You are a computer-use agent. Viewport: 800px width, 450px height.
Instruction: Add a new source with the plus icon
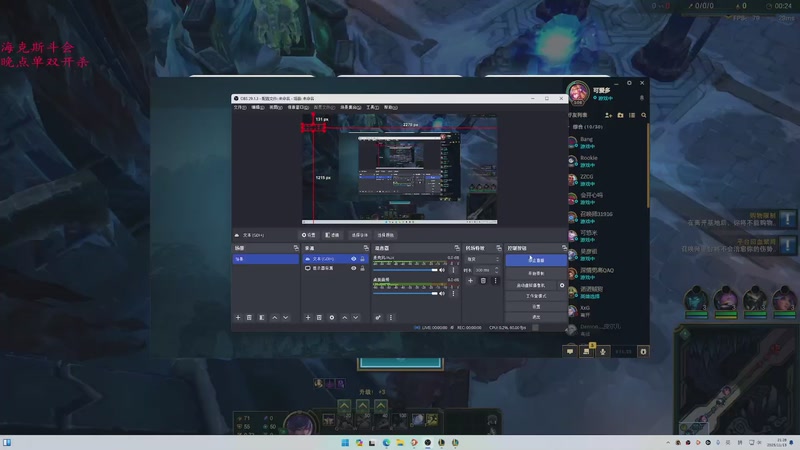[x=307, y=318]
